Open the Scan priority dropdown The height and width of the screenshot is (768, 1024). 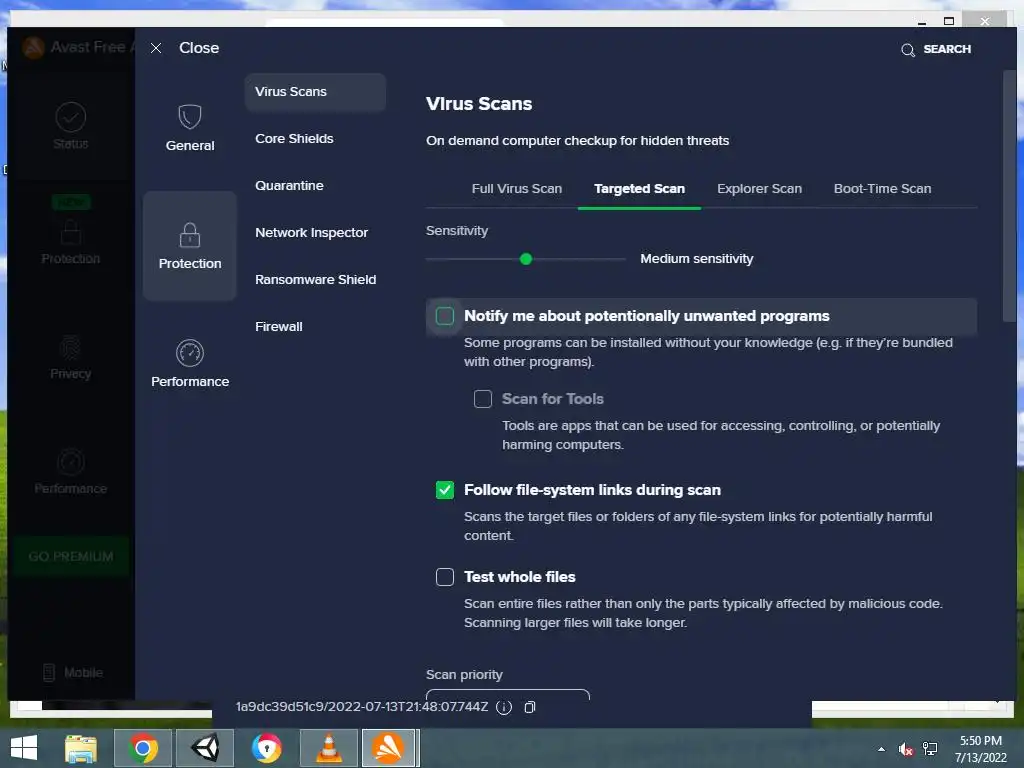[x=507, y=694]
